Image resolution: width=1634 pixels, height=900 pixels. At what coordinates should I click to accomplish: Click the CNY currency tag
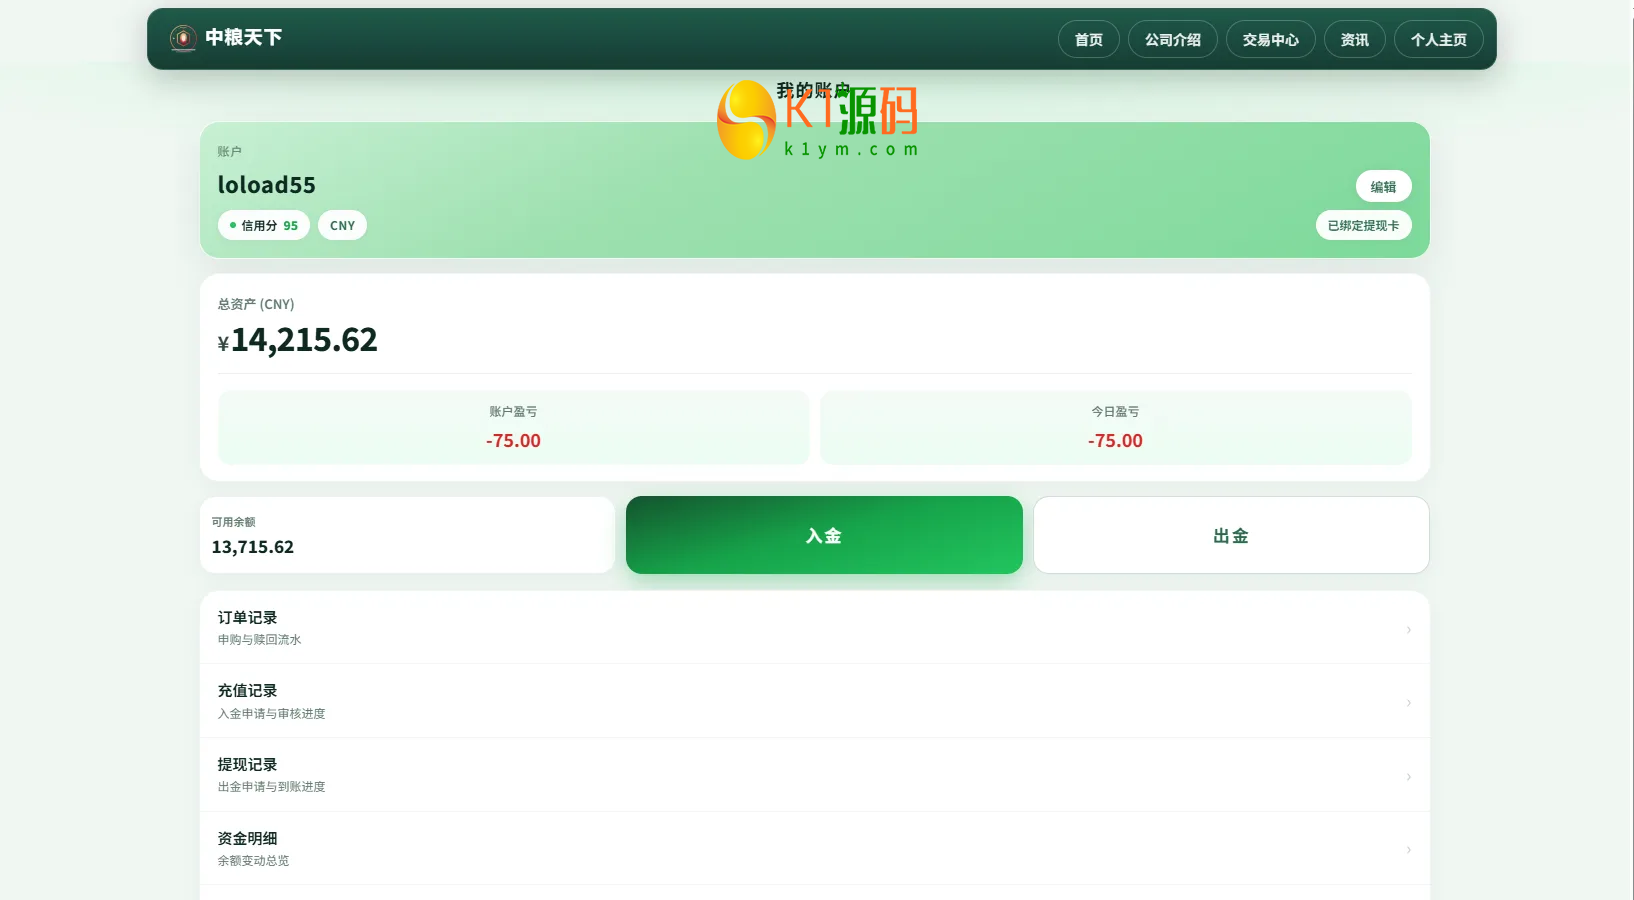pos(342,225)
